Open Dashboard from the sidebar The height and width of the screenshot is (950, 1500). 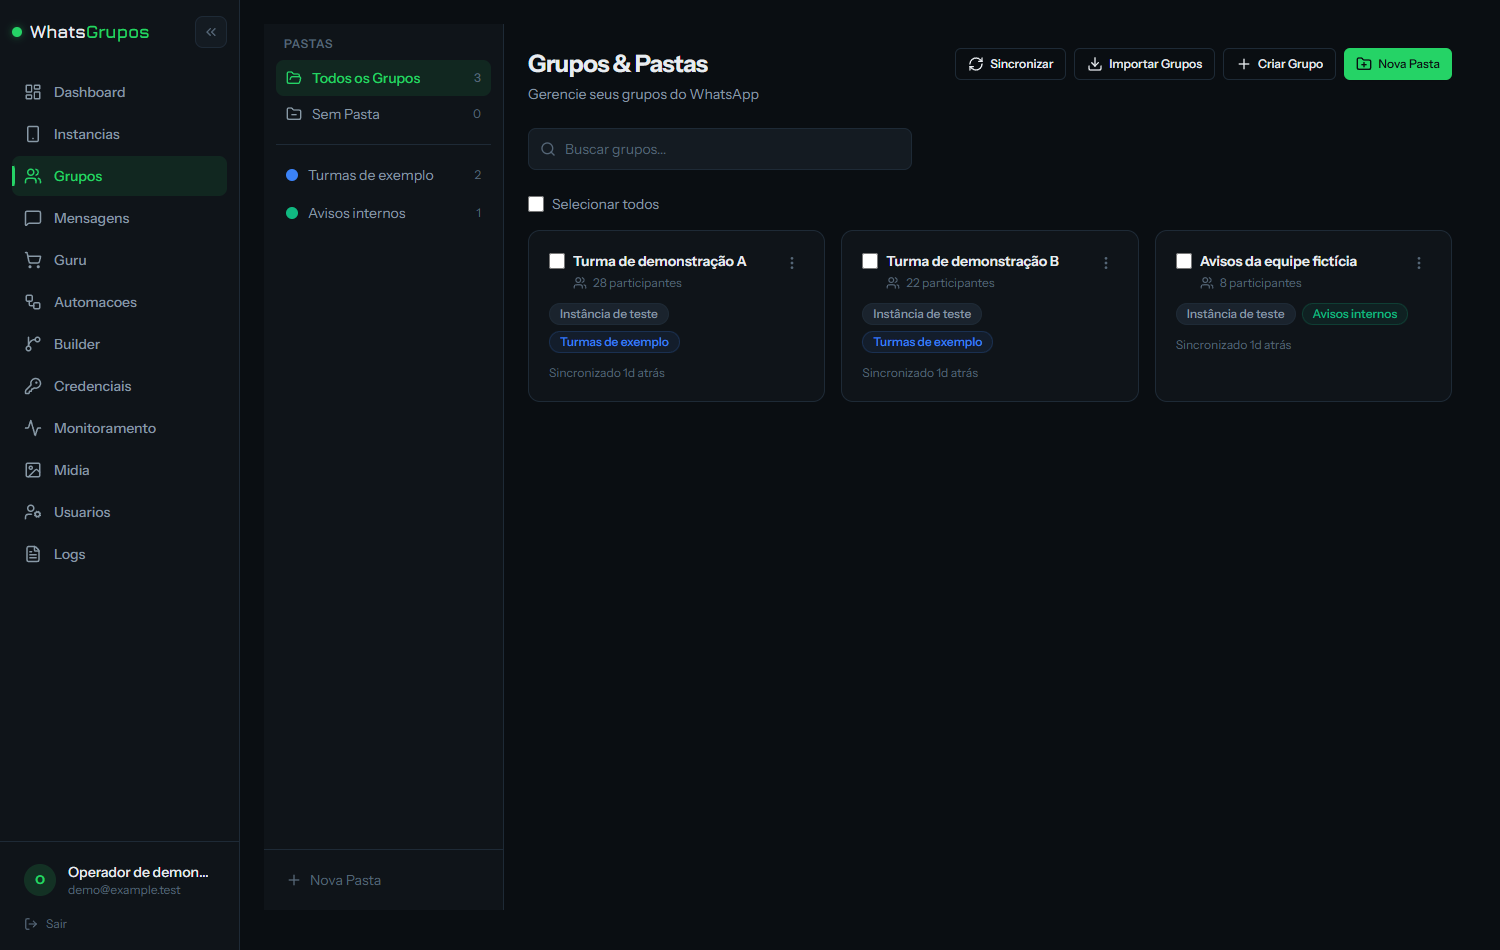119,92
